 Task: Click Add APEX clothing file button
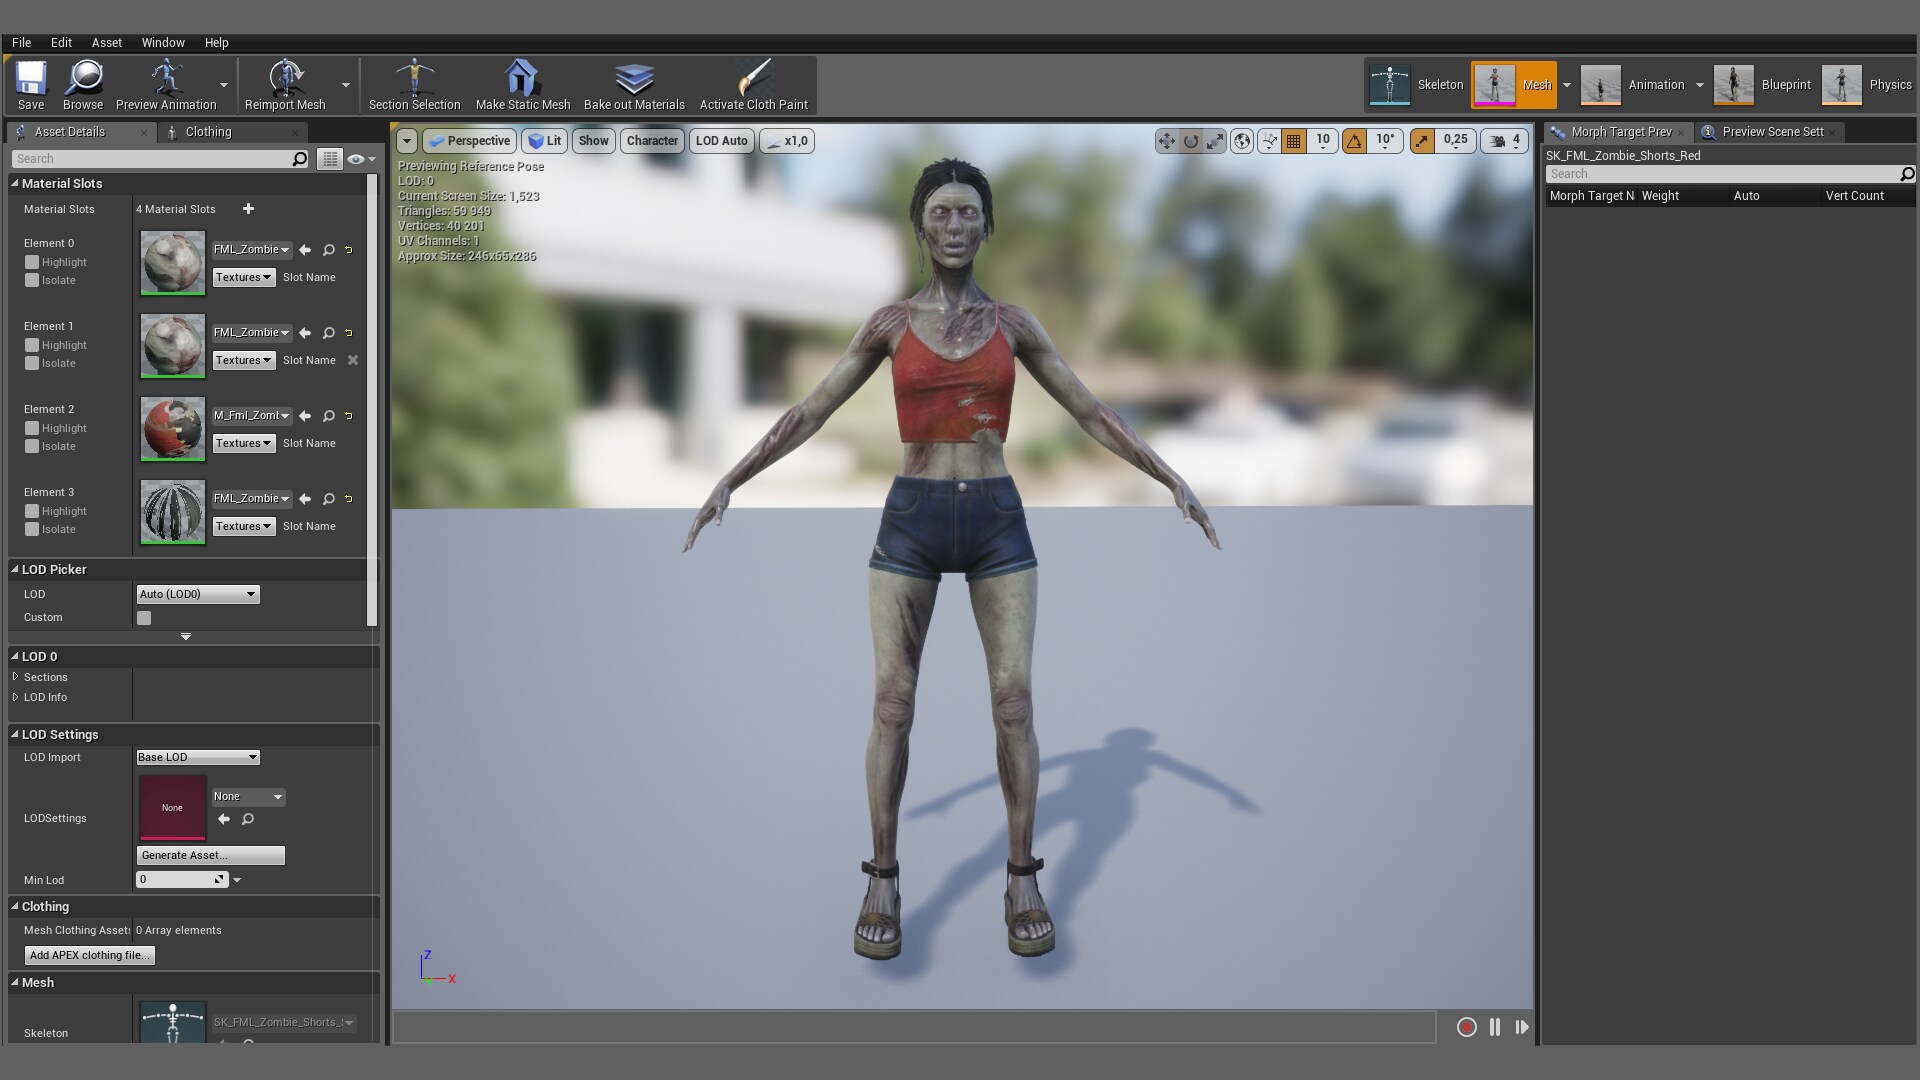(90, 955)
